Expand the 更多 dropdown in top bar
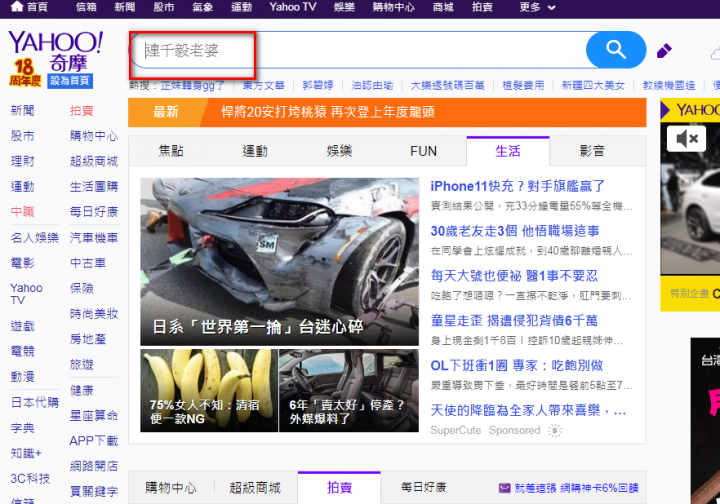720x504 pixels. tap(537, 7)
